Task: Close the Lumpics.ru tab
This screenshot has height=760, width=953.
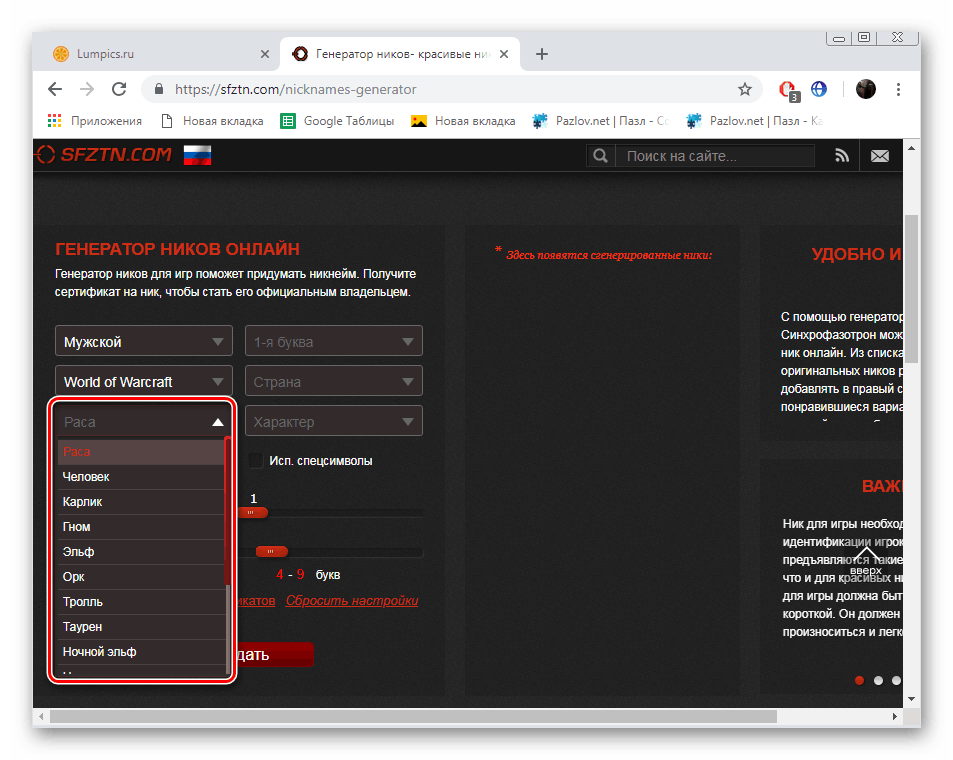Action: click(x=264, y=54)
